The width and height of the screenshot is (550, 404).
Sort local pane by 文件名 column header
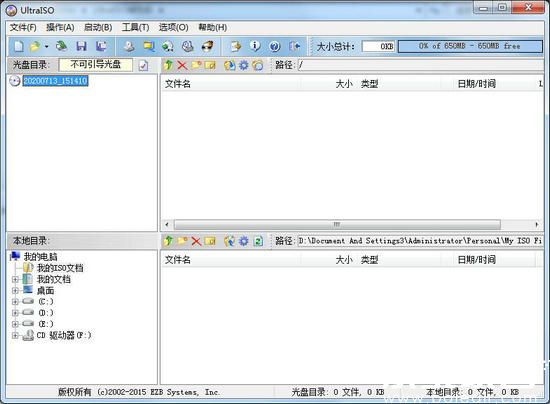(230, 260)
